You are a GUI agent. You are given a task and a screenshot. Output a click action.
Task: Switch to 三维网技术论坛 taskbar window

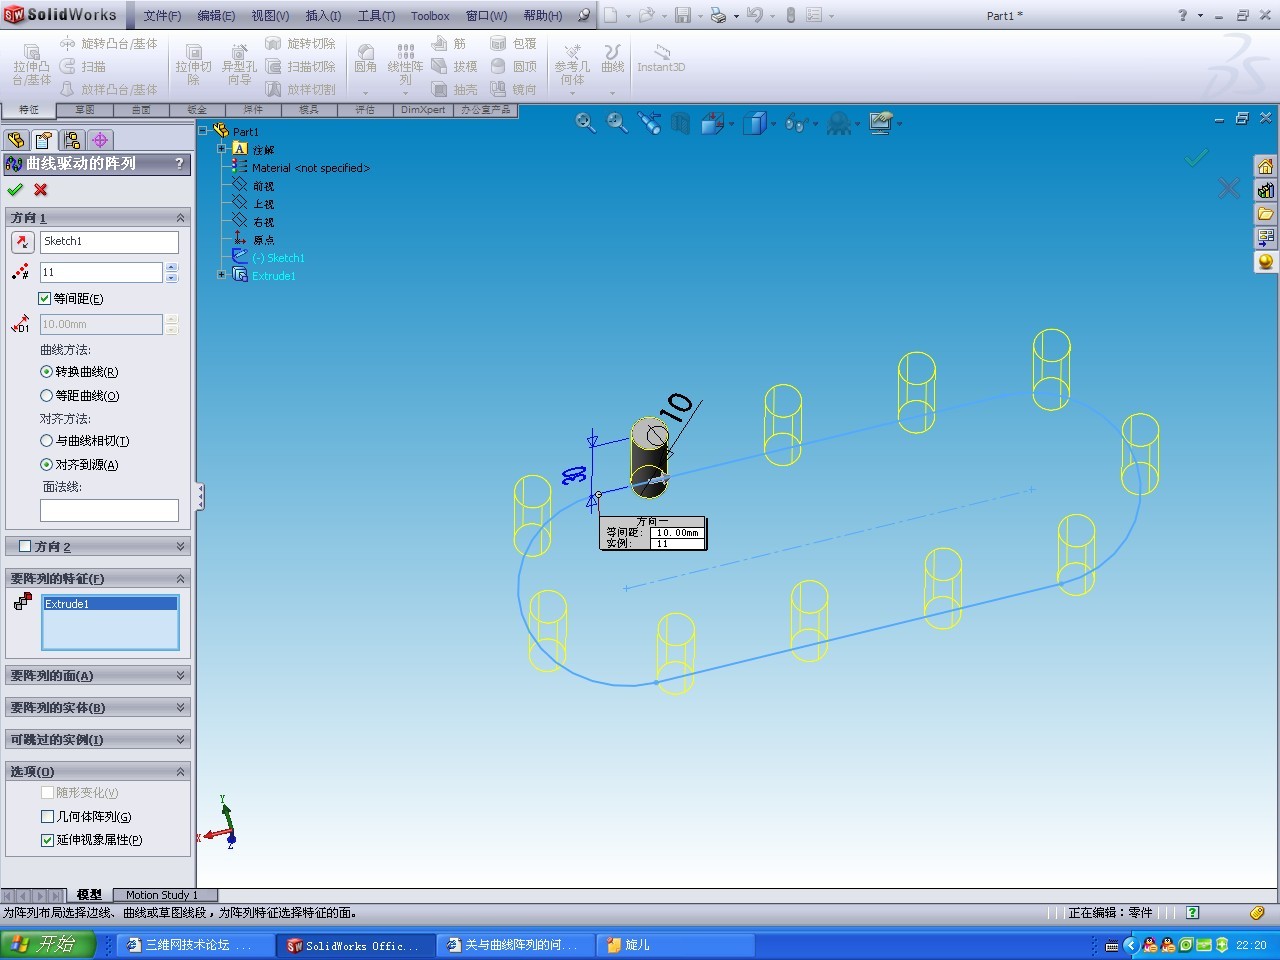(196, 945)
